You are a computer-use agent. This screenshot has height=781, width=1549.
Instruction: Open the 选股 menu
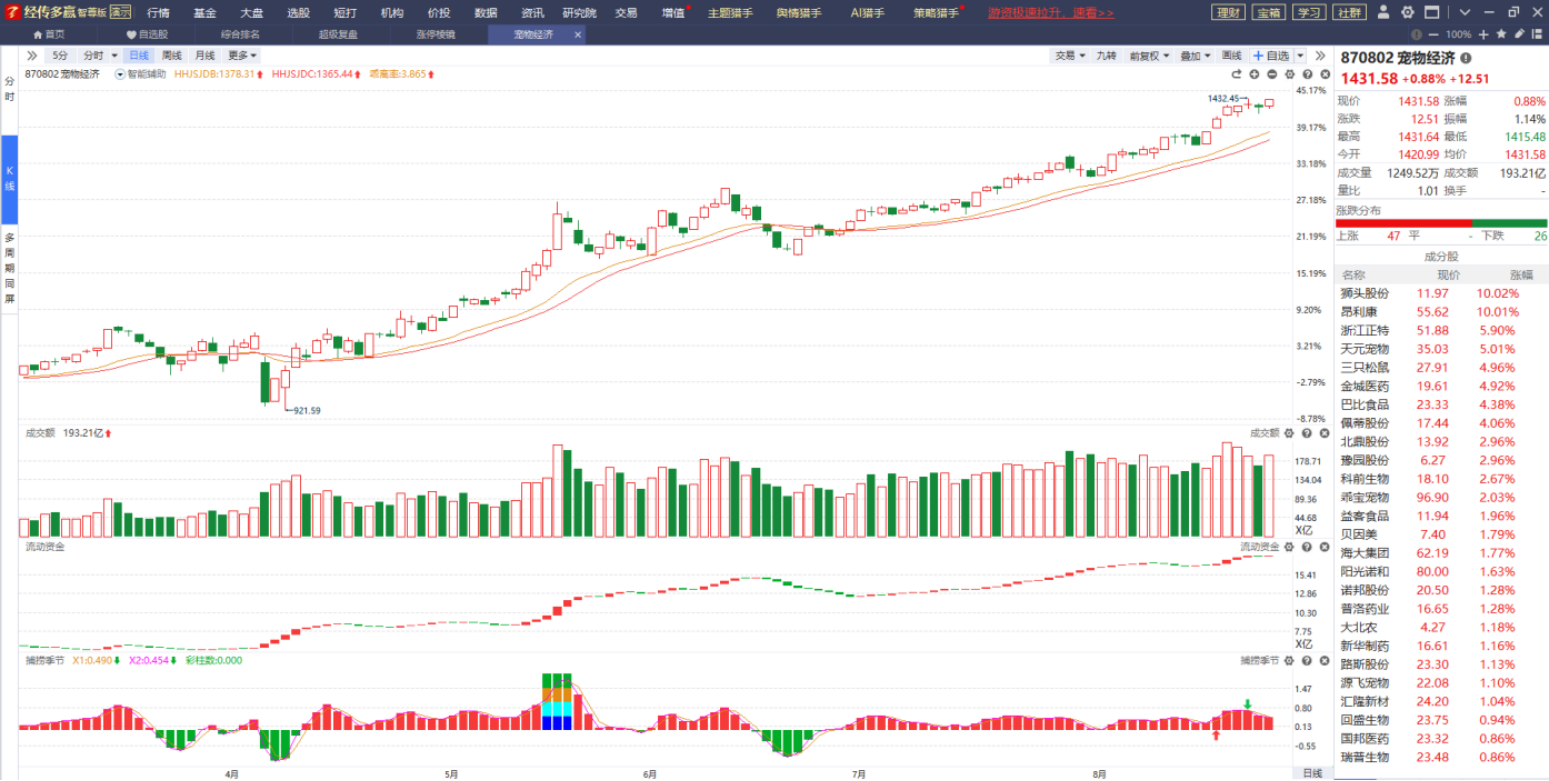(298, 13)
